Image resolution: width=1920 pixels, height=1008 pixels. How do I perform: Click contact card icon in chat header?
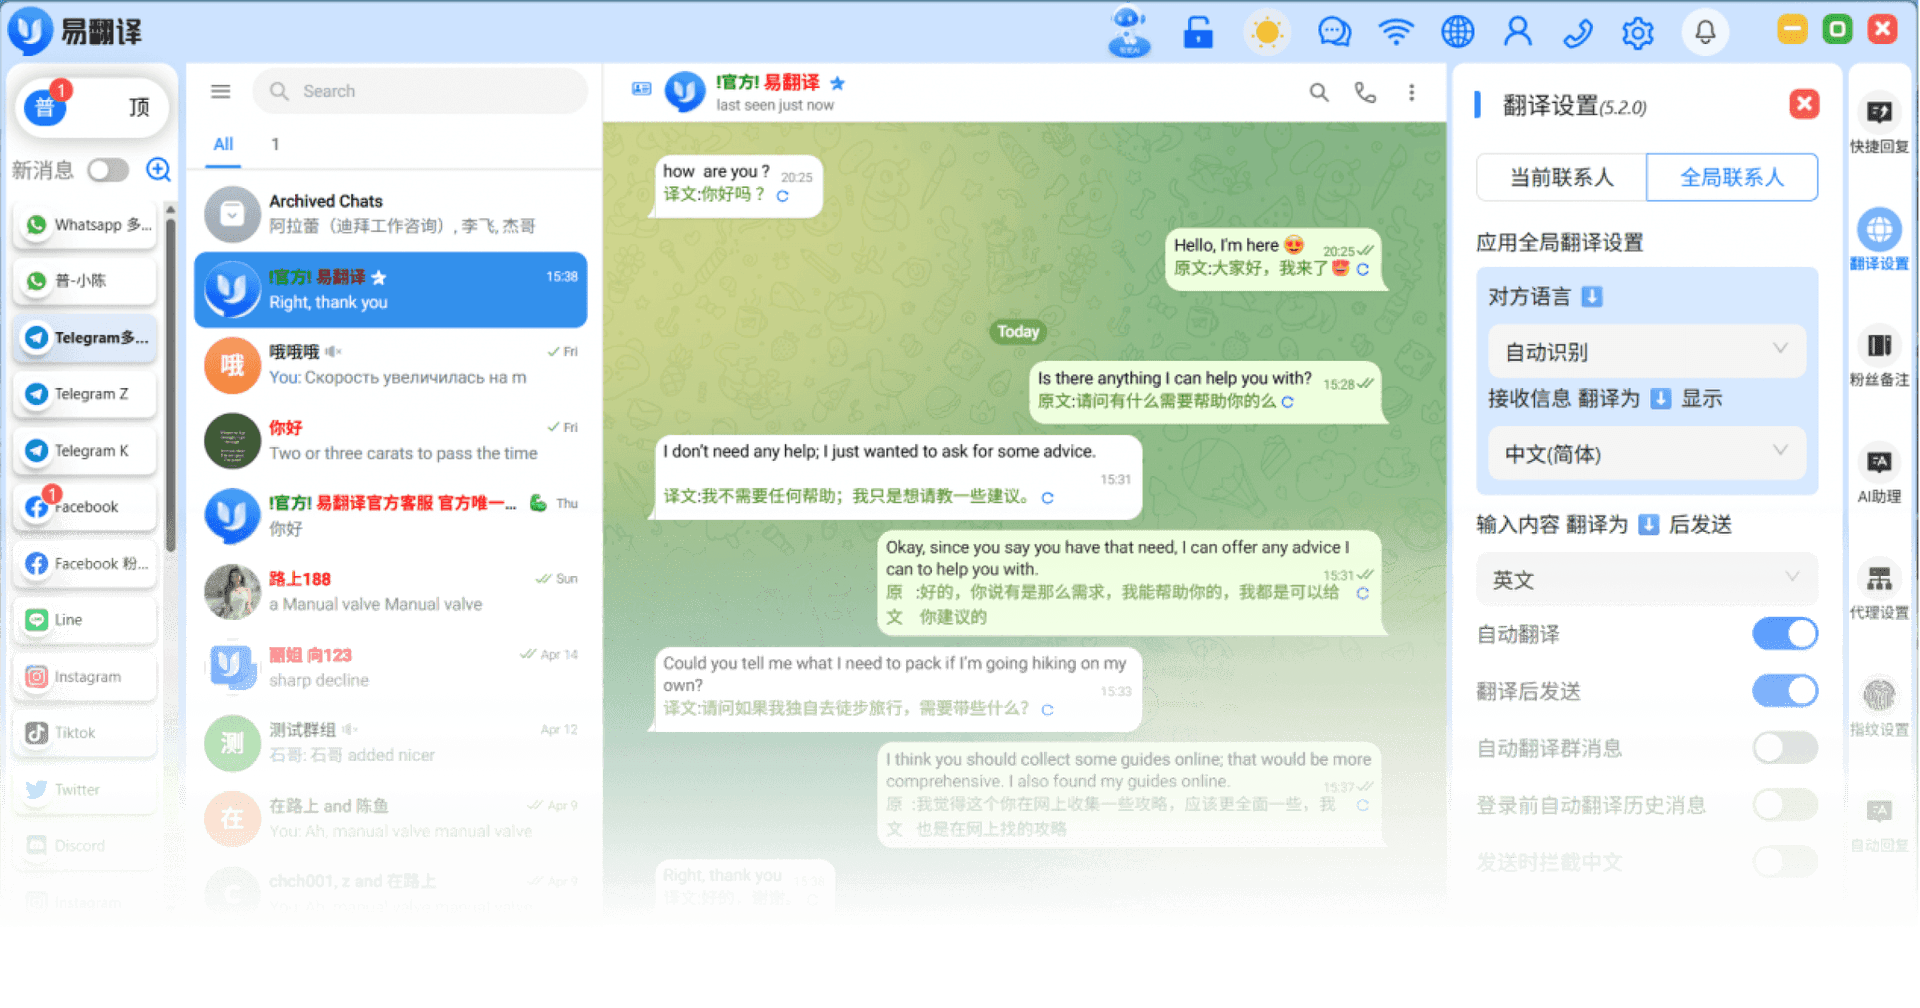[x=641, y=89]
